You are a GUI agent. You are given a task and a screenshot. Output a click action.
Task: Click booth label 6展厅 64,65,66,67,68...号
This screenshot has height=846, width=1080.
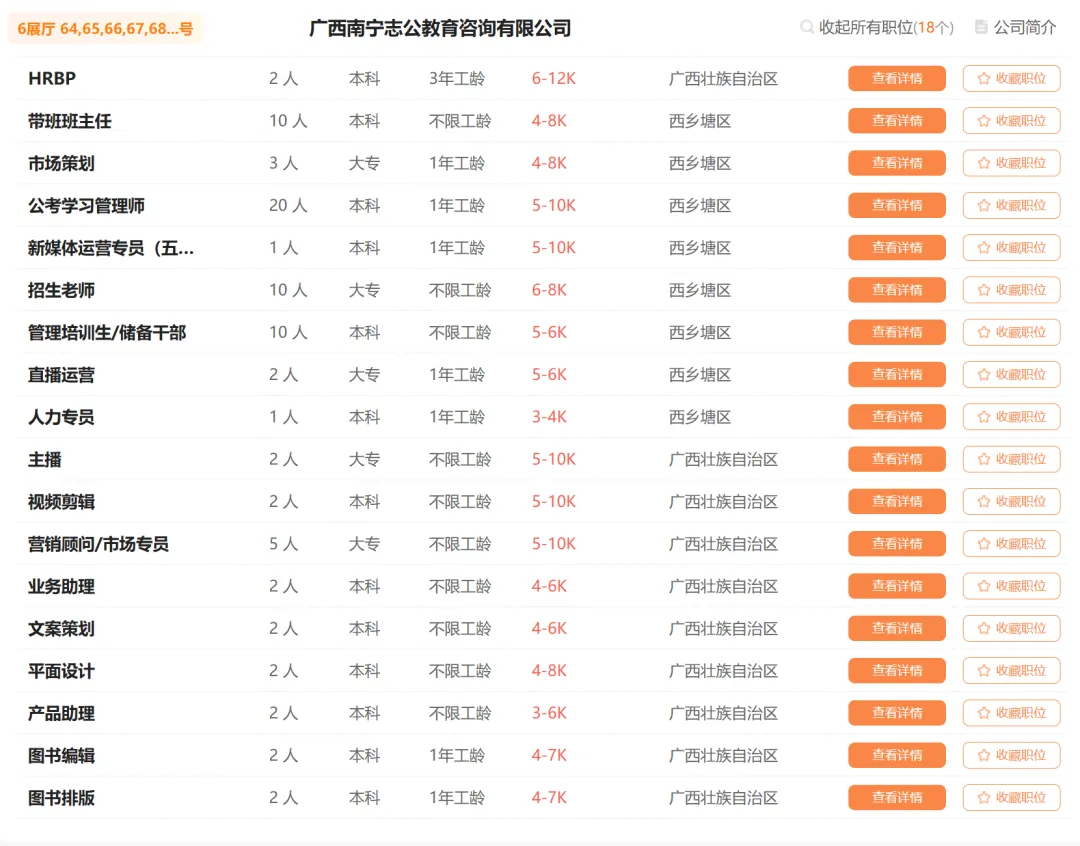pyautogui.click(x=105, y=29)
